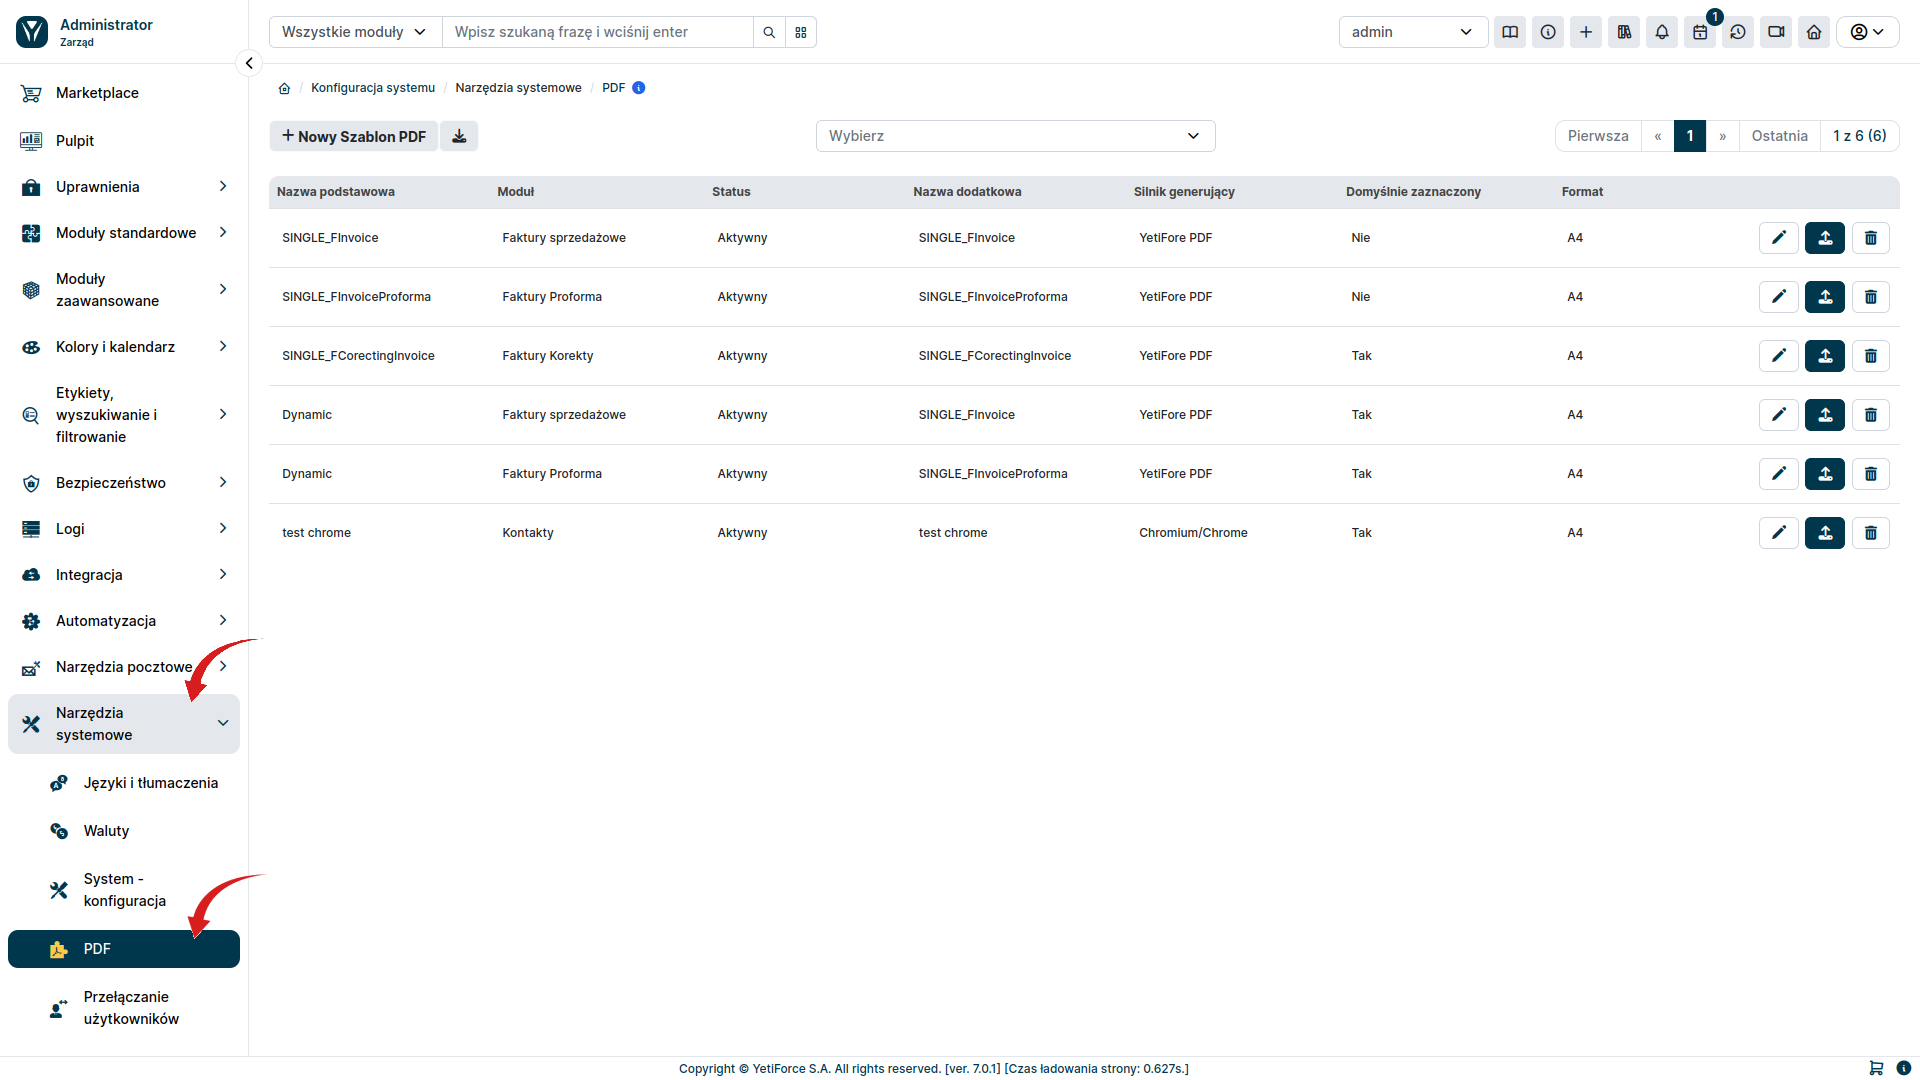Expand the Moduły standardowe menu

124,233
